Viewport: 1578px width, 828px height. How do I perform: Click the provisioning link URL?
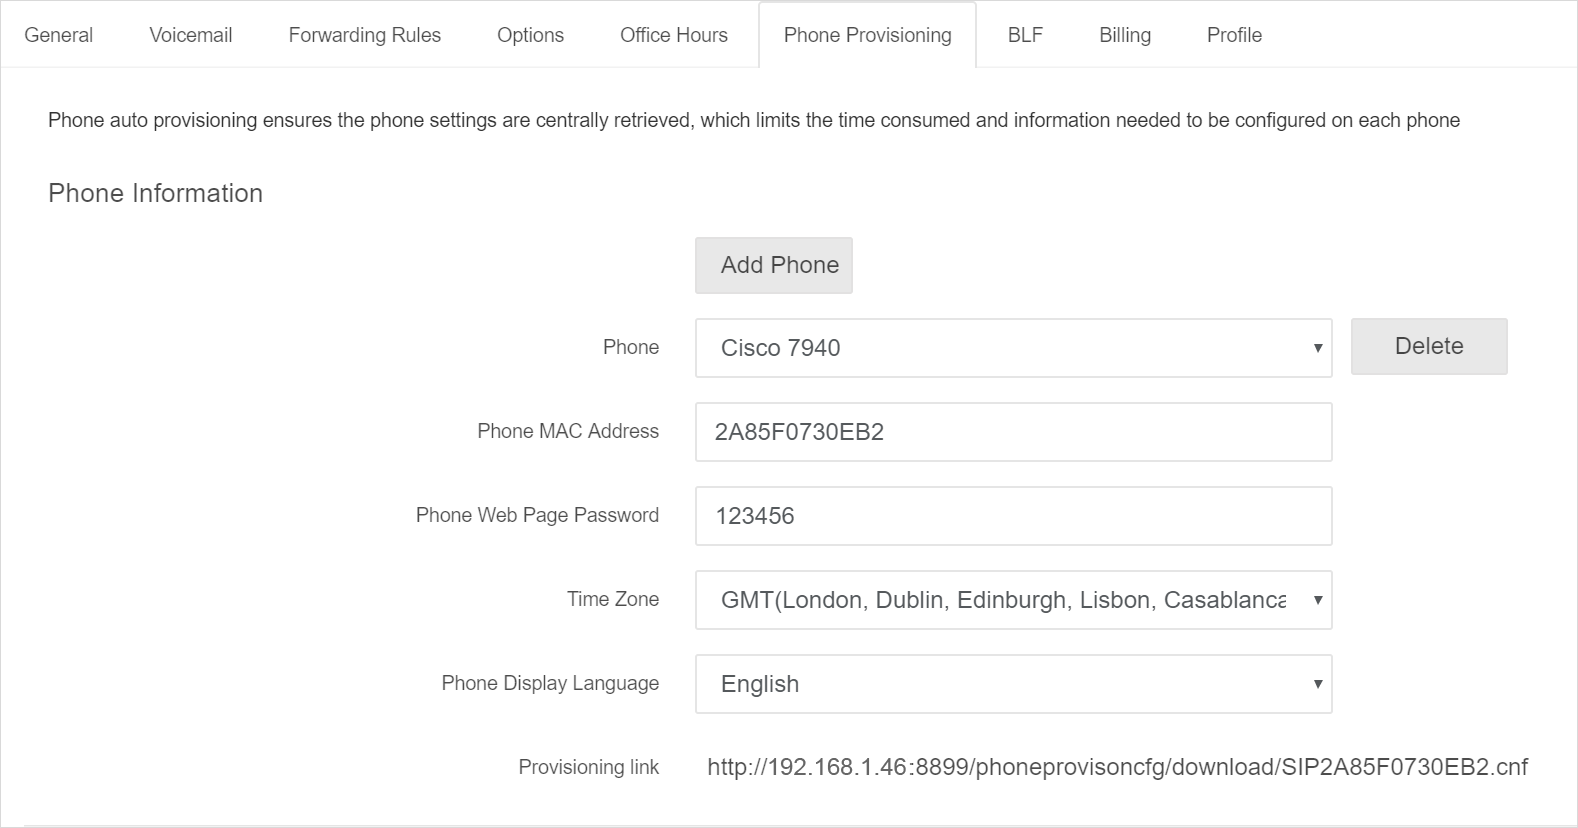click(x=1117, y=767)
